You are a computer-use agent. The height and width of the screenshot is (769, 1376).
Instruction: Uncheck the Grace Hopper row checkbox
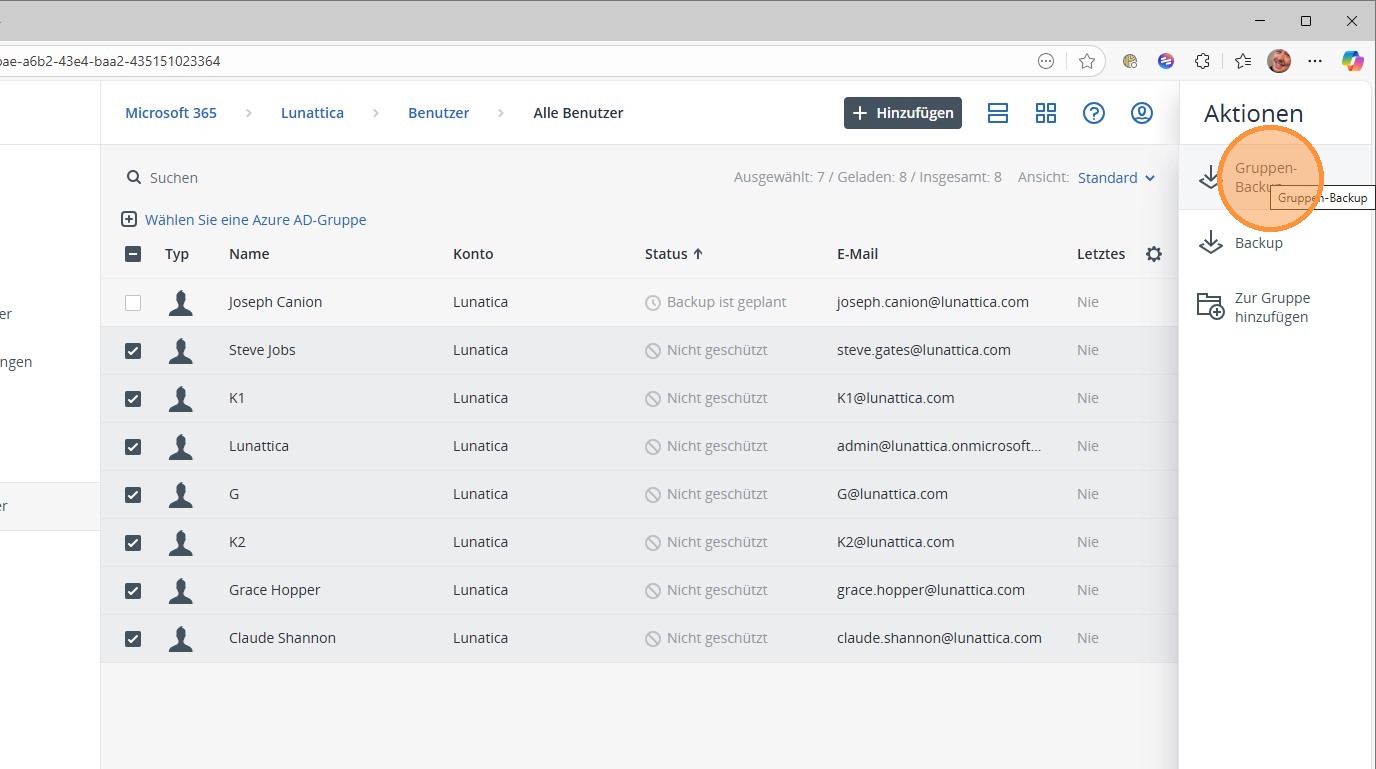tap(133, 590)
